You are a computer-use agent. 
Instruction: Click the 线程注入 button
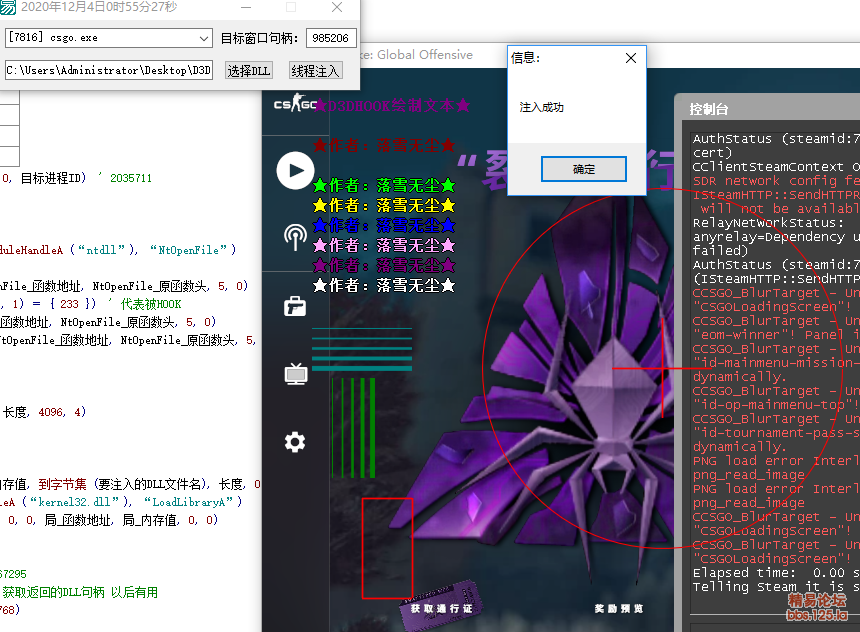tap(315, 71)
